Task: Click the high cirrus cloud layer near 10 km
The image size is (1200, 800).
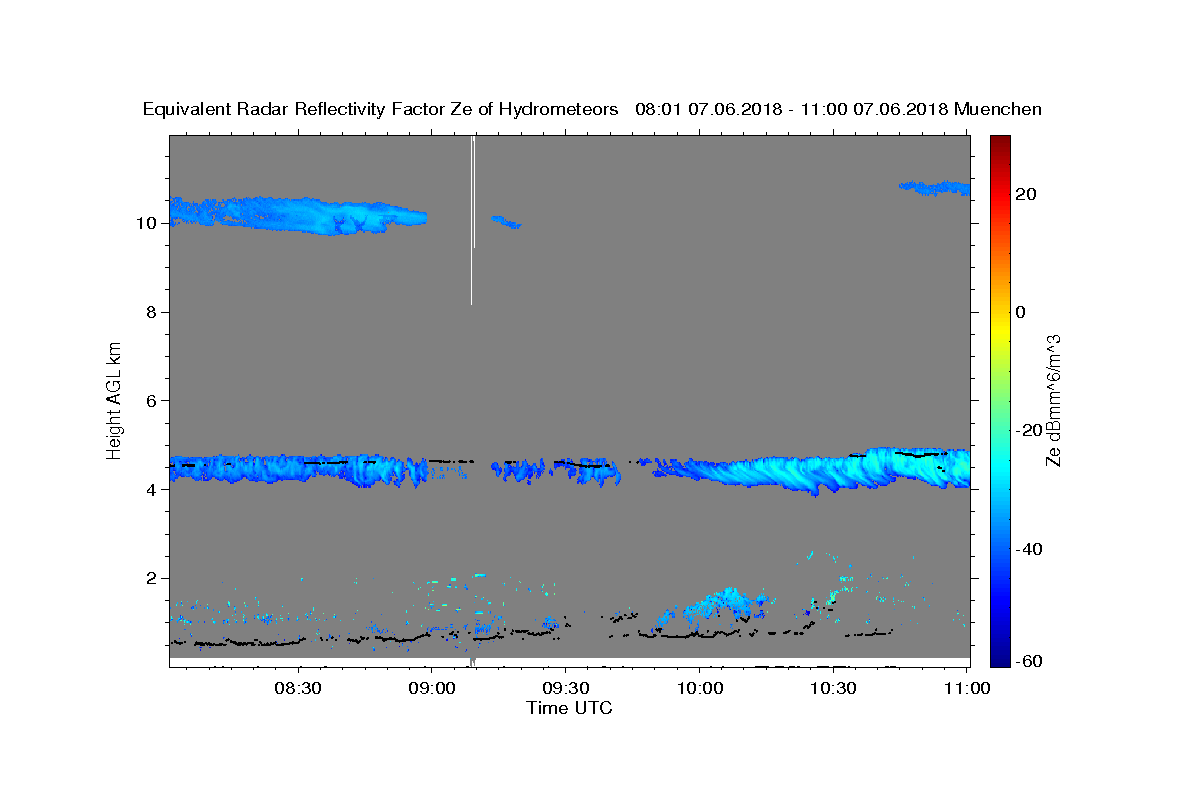Action: (300, 214)
